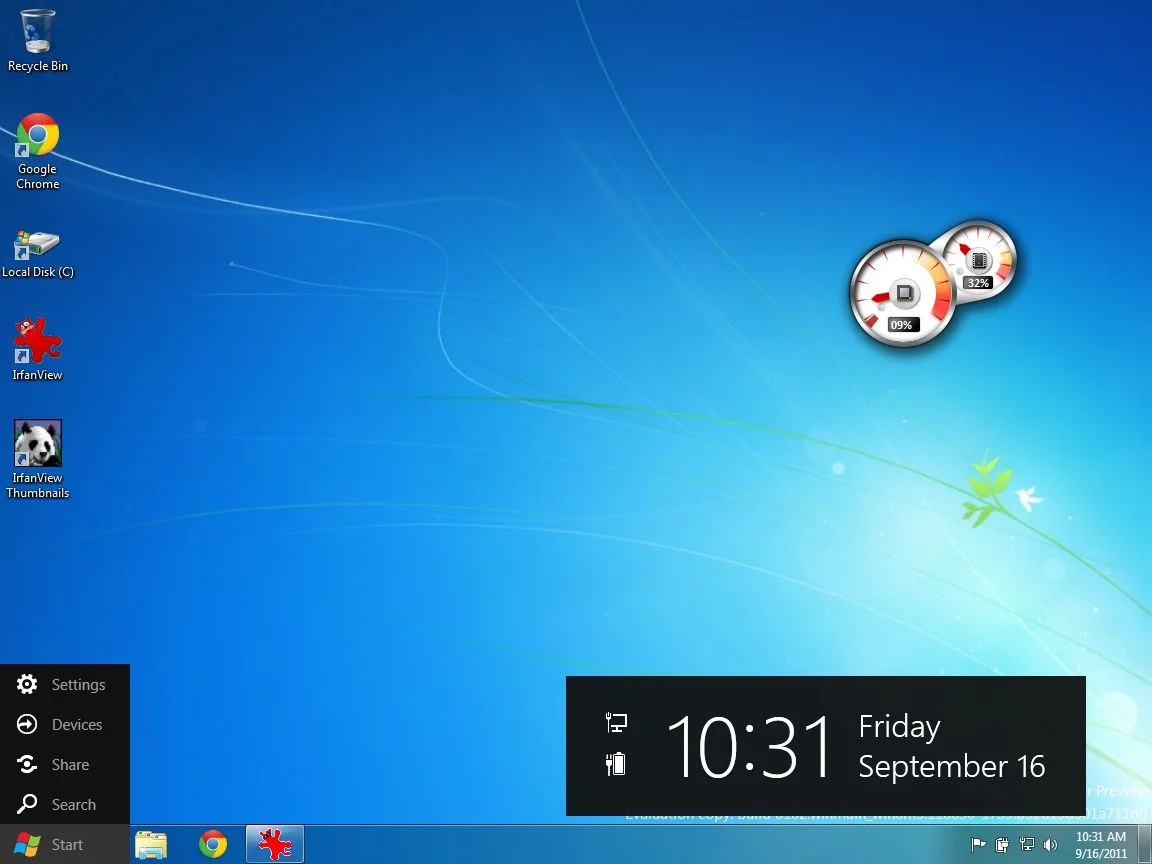The image size is (1152, 864).
Task: Click the Friday text in the overlay
Action: pos(899,727)
